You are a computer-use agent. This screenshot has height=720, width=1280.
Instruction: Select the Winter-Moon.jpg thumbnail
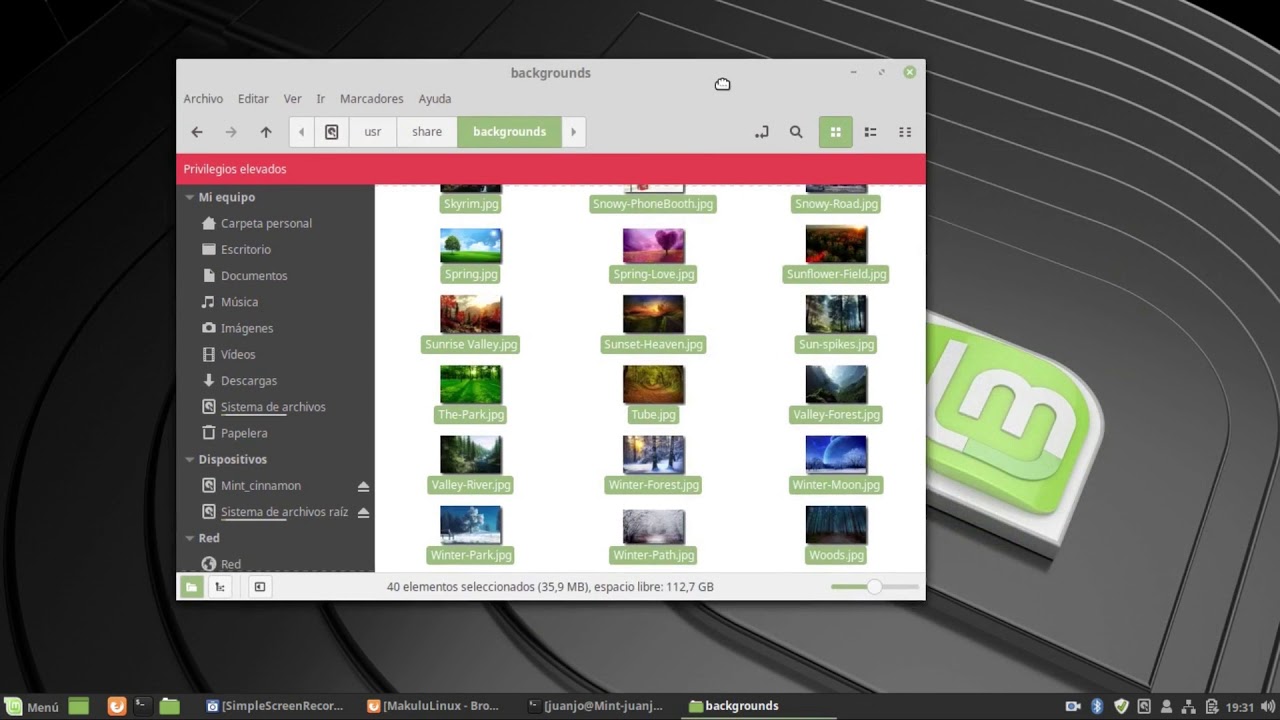click(x=836, y=455)
